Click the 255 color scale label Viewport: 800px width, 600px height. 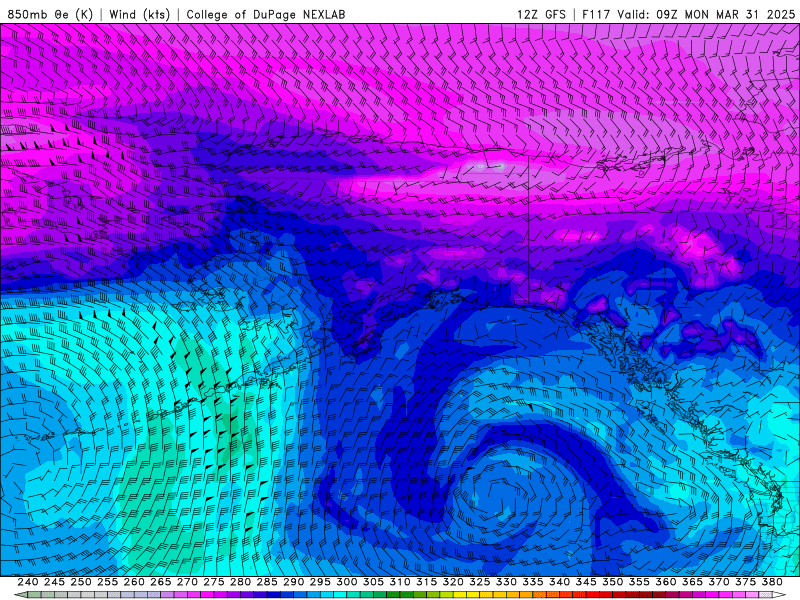click(107, 582)
